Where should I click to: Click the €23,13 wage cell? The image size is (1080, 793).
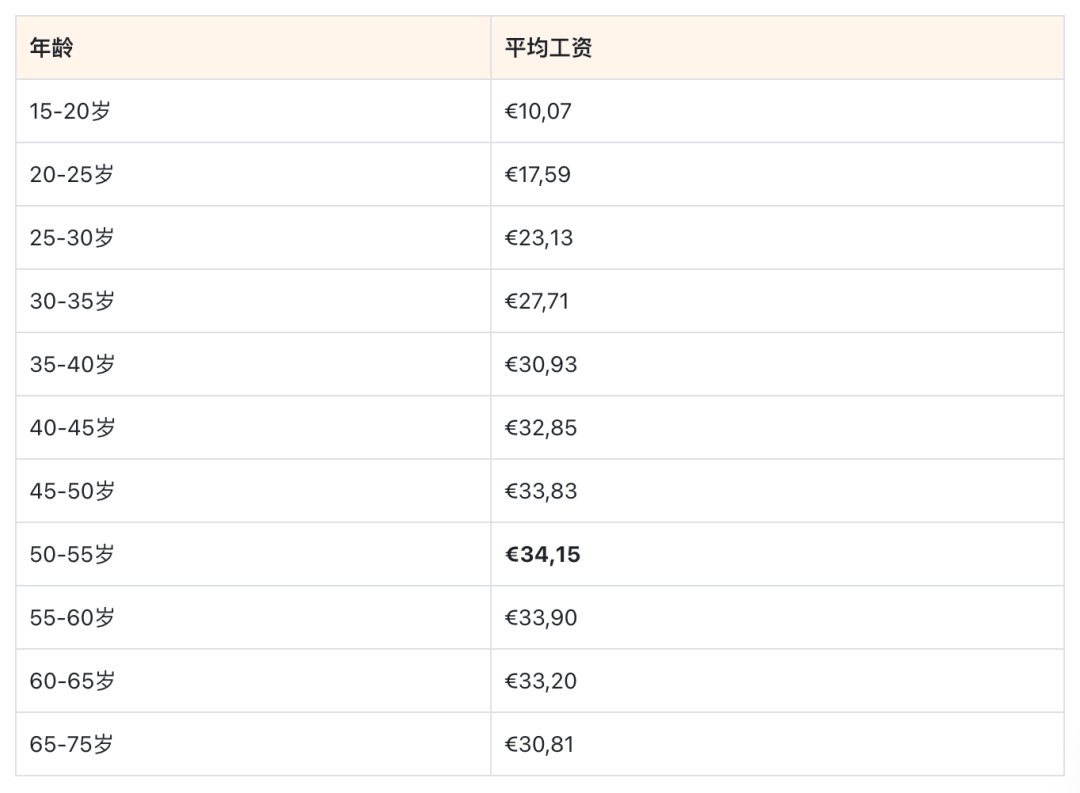(x=539, y=238)
